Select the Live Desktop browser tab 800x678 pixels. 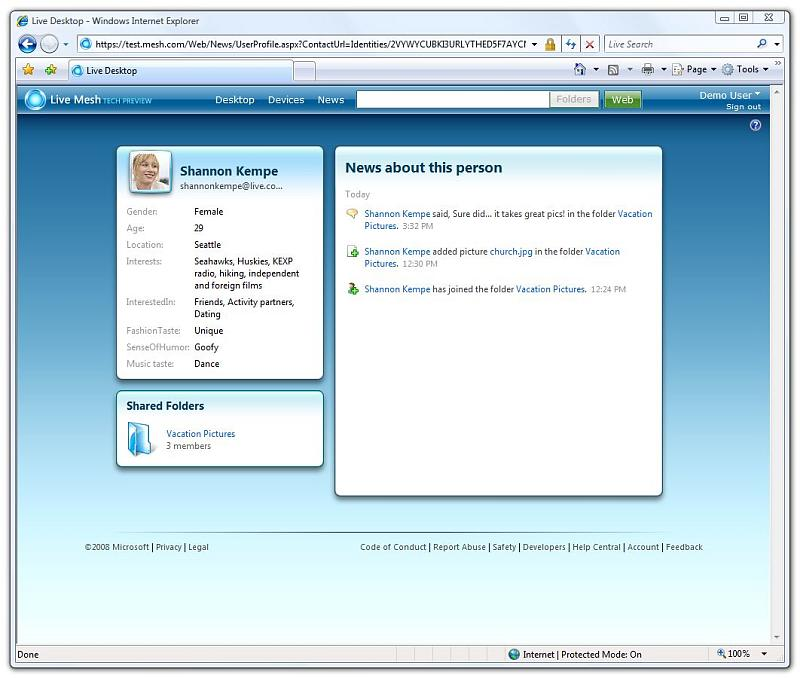(181, 70)
